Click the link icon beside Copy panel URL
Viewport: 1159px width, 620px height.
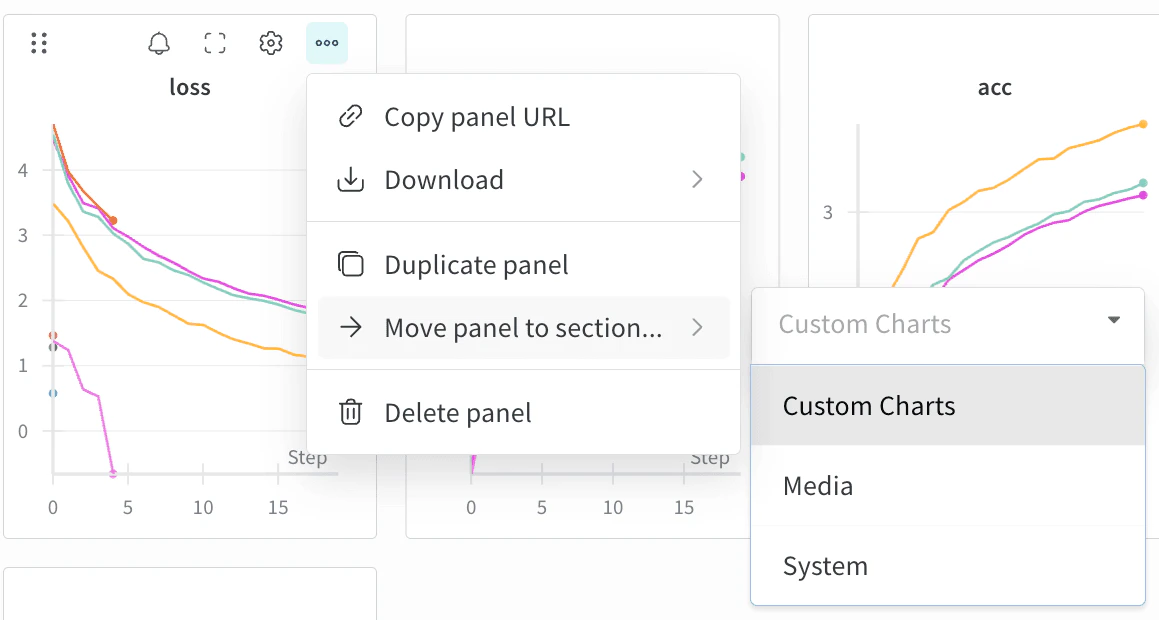[x=349, y=116]
